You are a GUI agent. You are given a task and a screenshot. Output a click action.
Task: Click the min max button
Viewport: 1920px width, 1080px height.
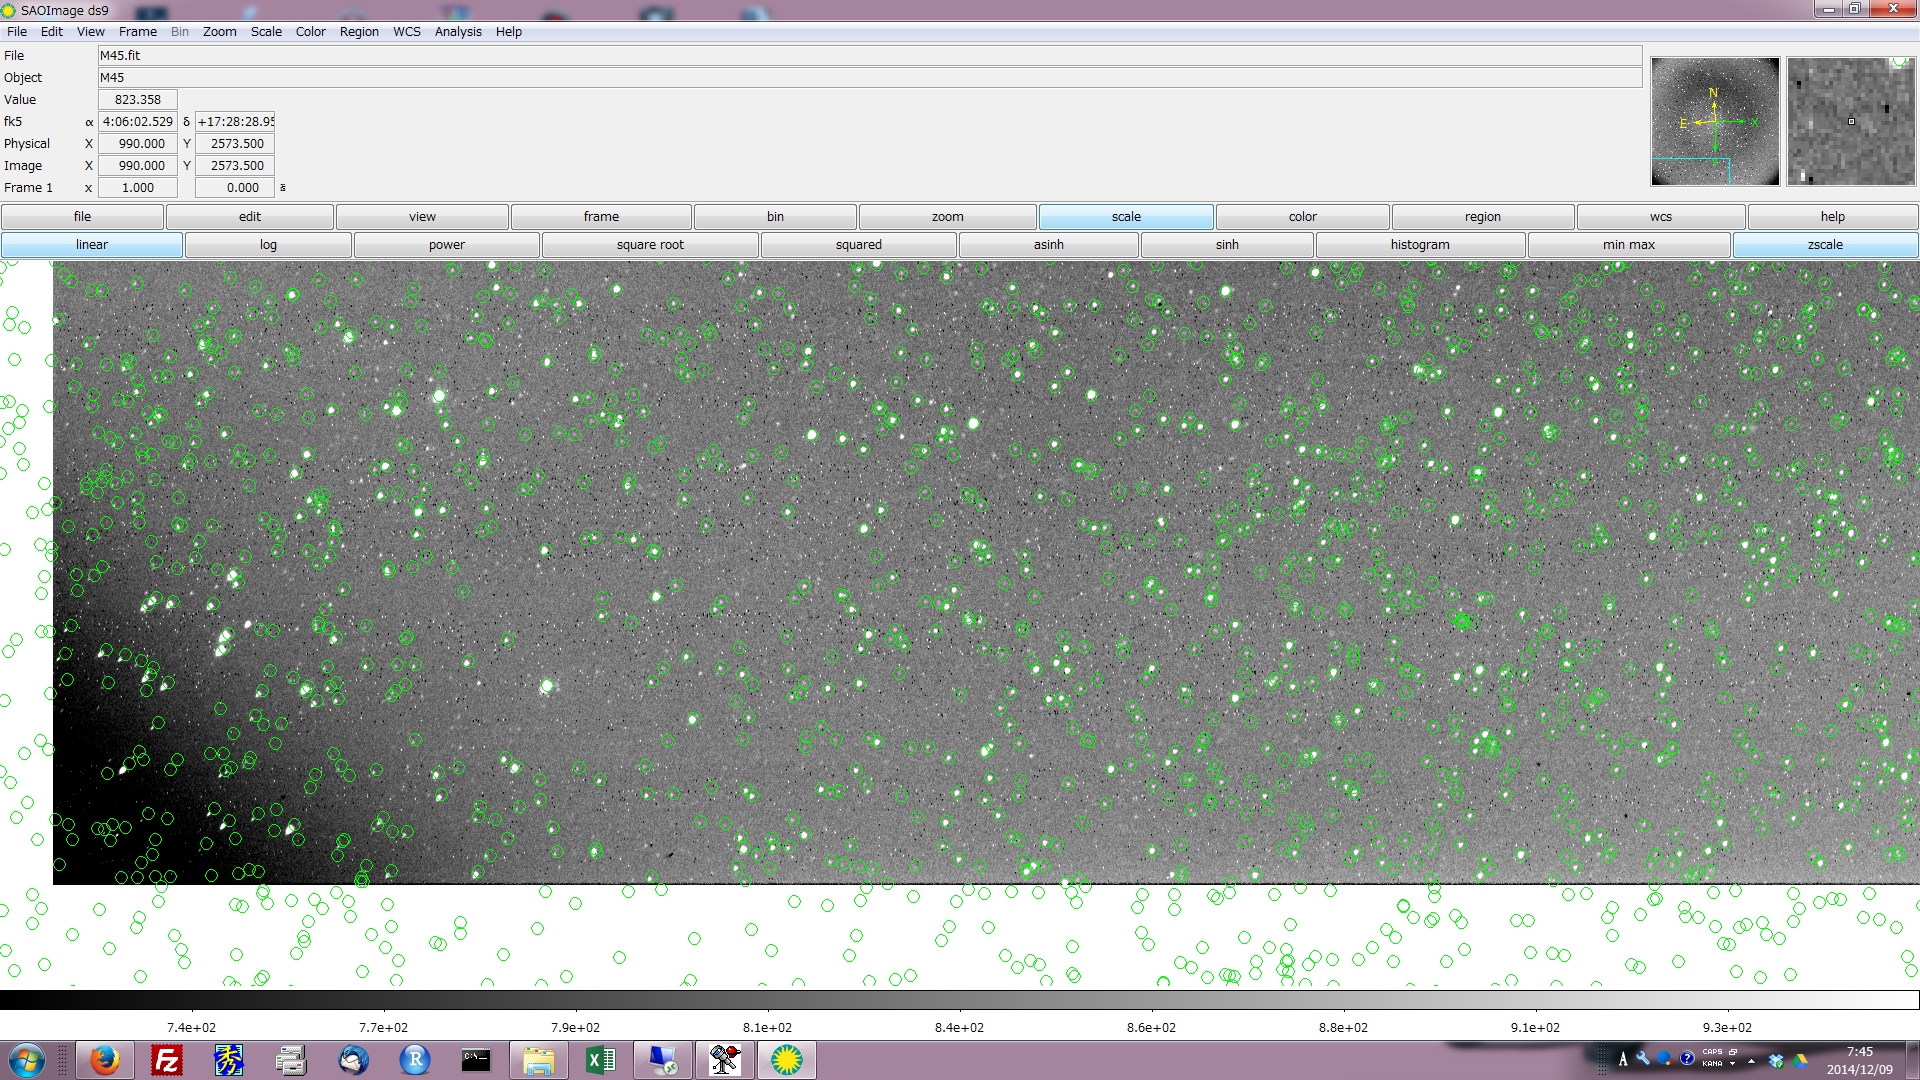(x=1628, y=245)
